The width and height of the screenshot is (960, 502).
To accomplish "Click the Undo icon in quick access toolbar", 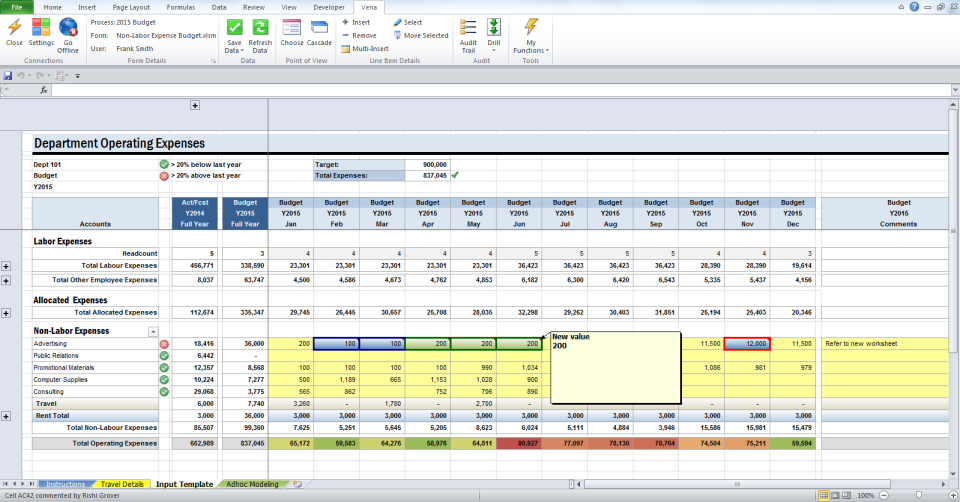I will [x=21, y=76].
